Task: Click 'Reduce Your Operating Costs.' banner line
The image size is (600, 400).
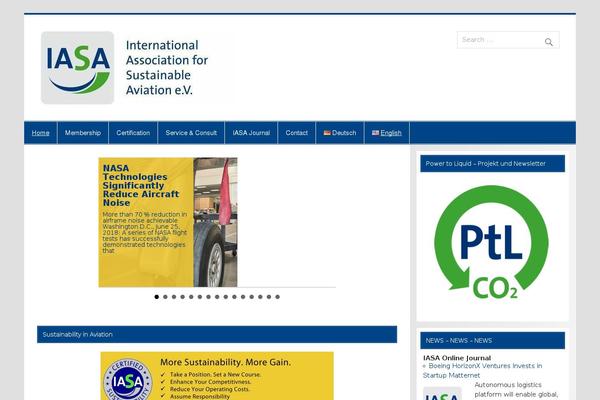Action: 210,389
